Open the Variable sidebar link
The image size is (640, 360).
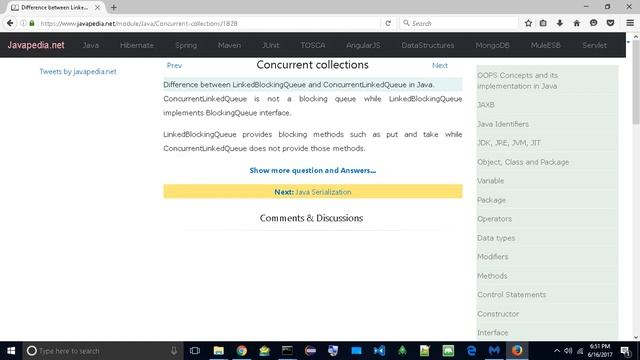(491, 180)
